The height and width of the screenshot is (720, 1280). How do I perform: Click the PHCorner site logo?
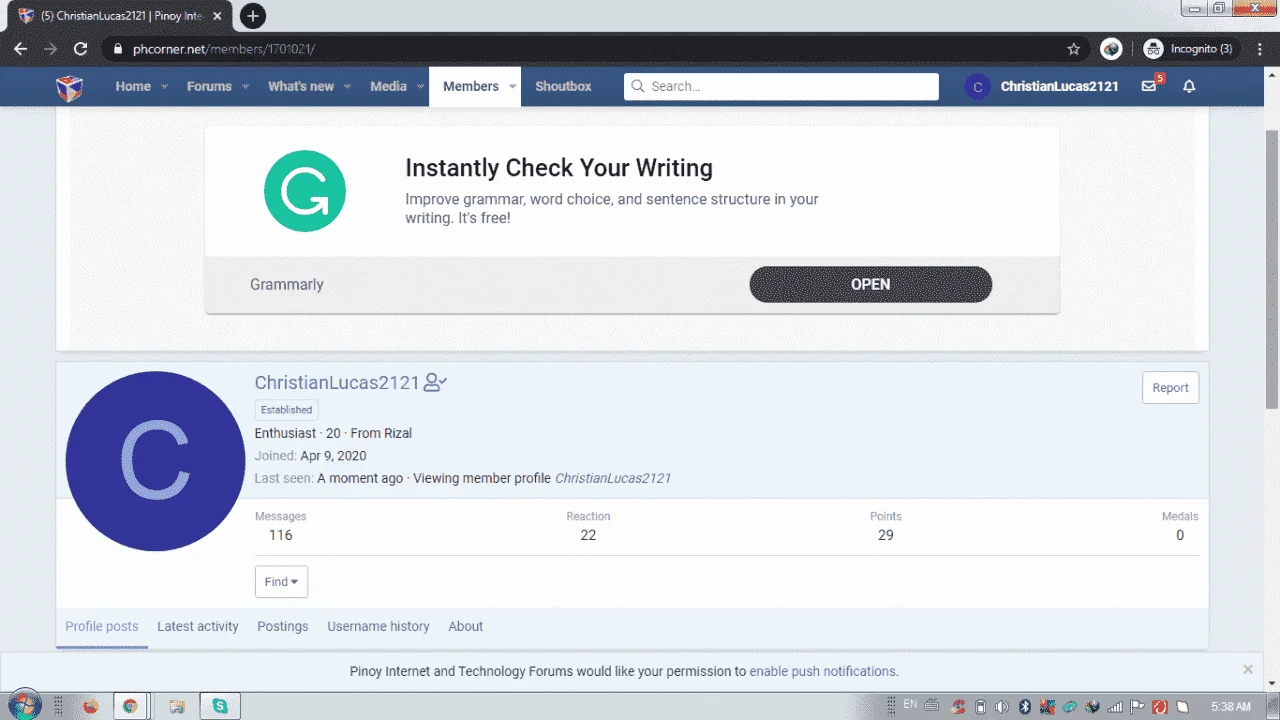69,87
